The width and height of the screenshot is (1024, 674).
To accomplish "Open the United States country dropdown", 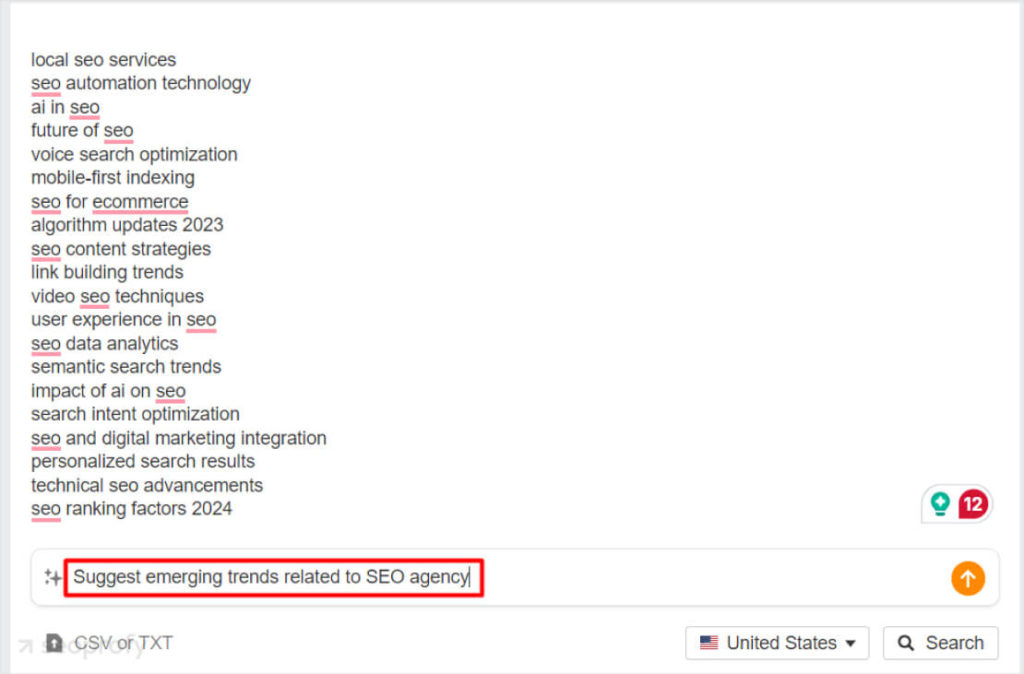I will tap(776, 643).
